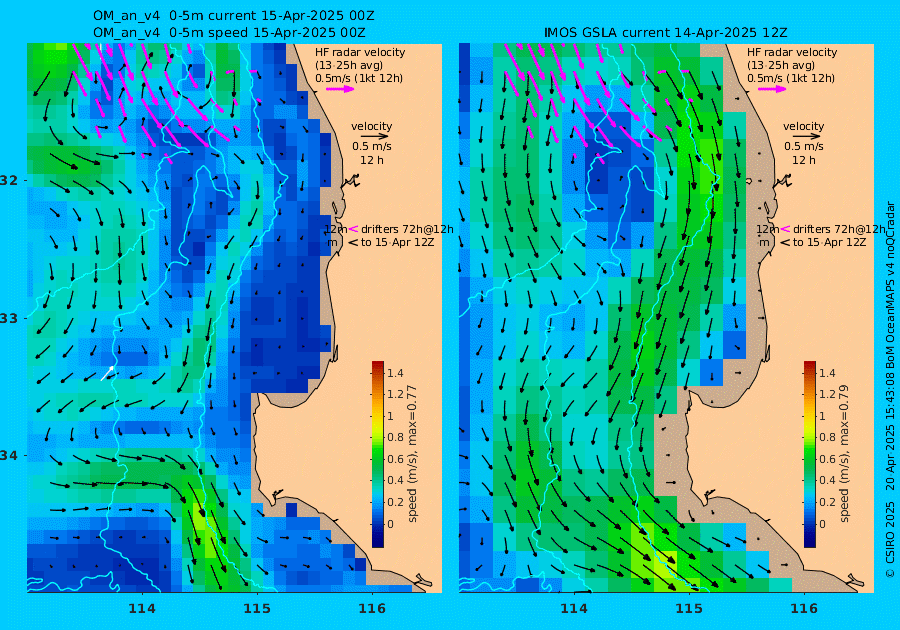Click the '0.8' tick on the left colorbar
900x630 pixels.
(395, 438)
